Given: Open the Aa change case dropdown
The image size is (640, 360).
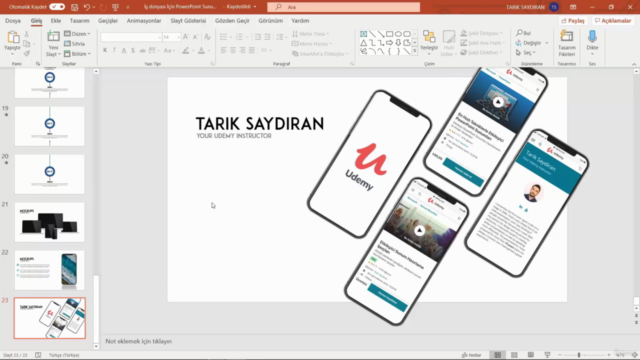Looking at the screenshot, I should (x=169, y=50).
